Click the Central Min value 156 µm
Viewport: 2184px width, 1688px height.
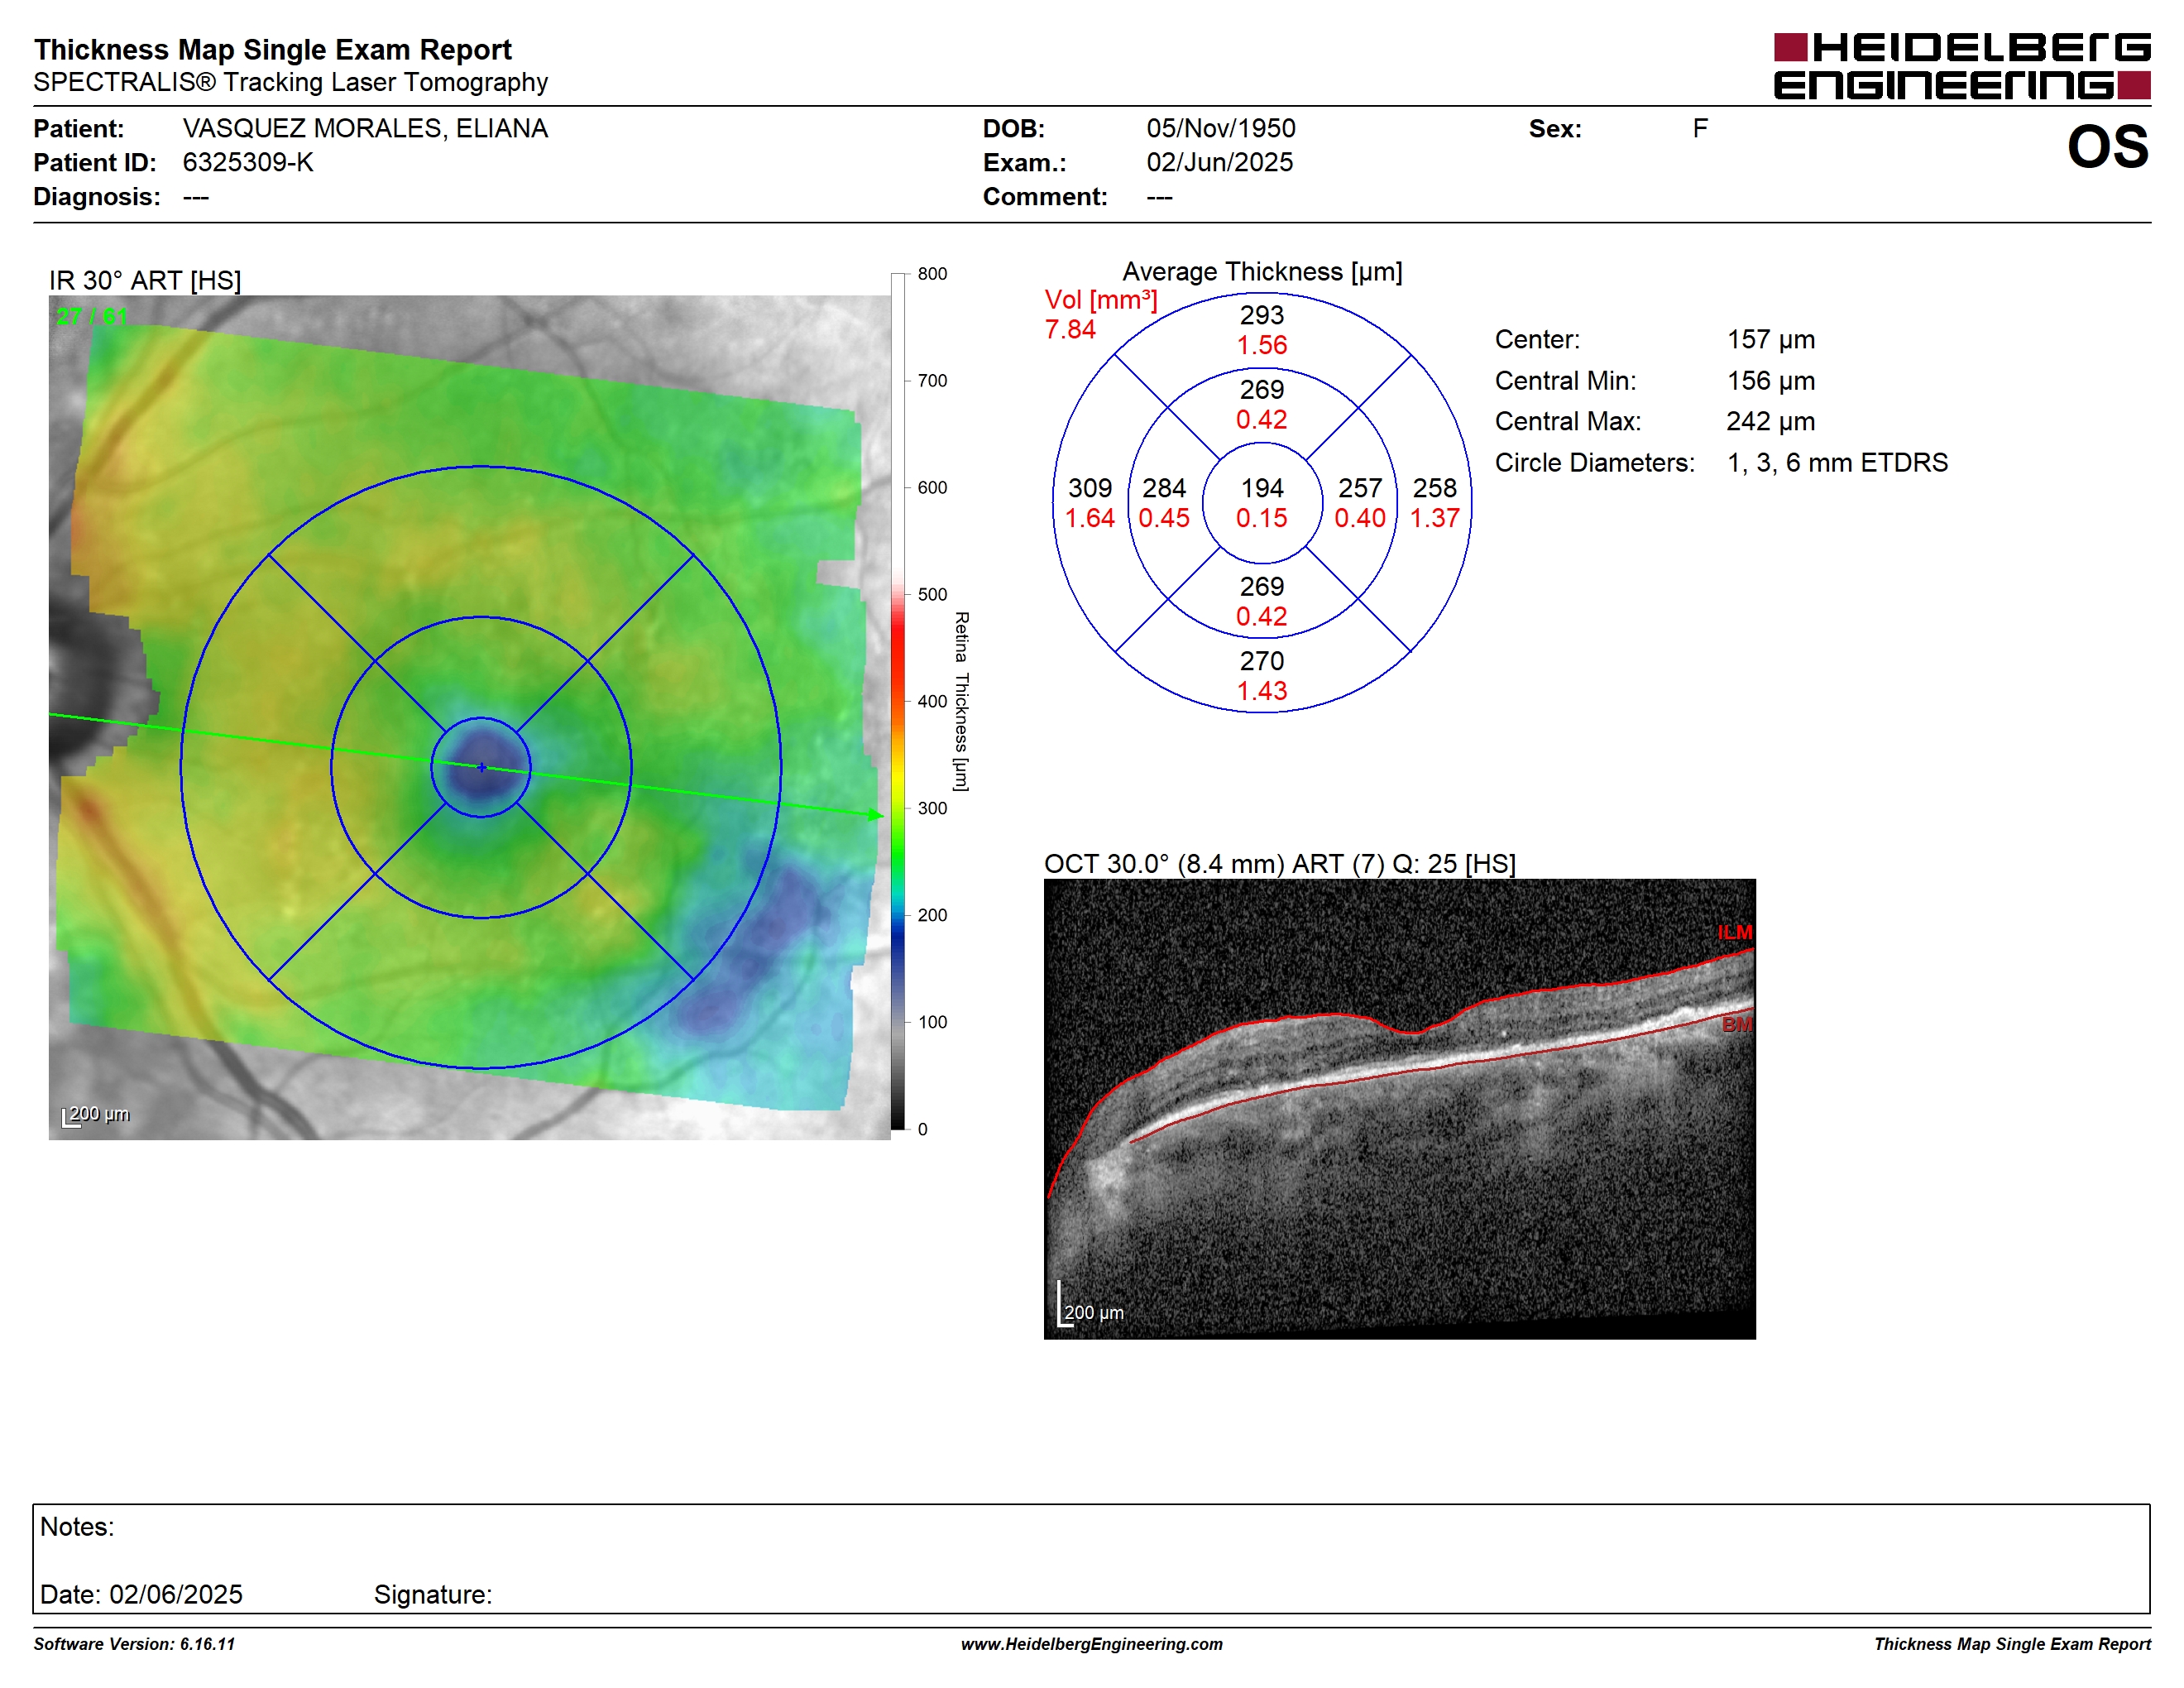click(1771, 381)
